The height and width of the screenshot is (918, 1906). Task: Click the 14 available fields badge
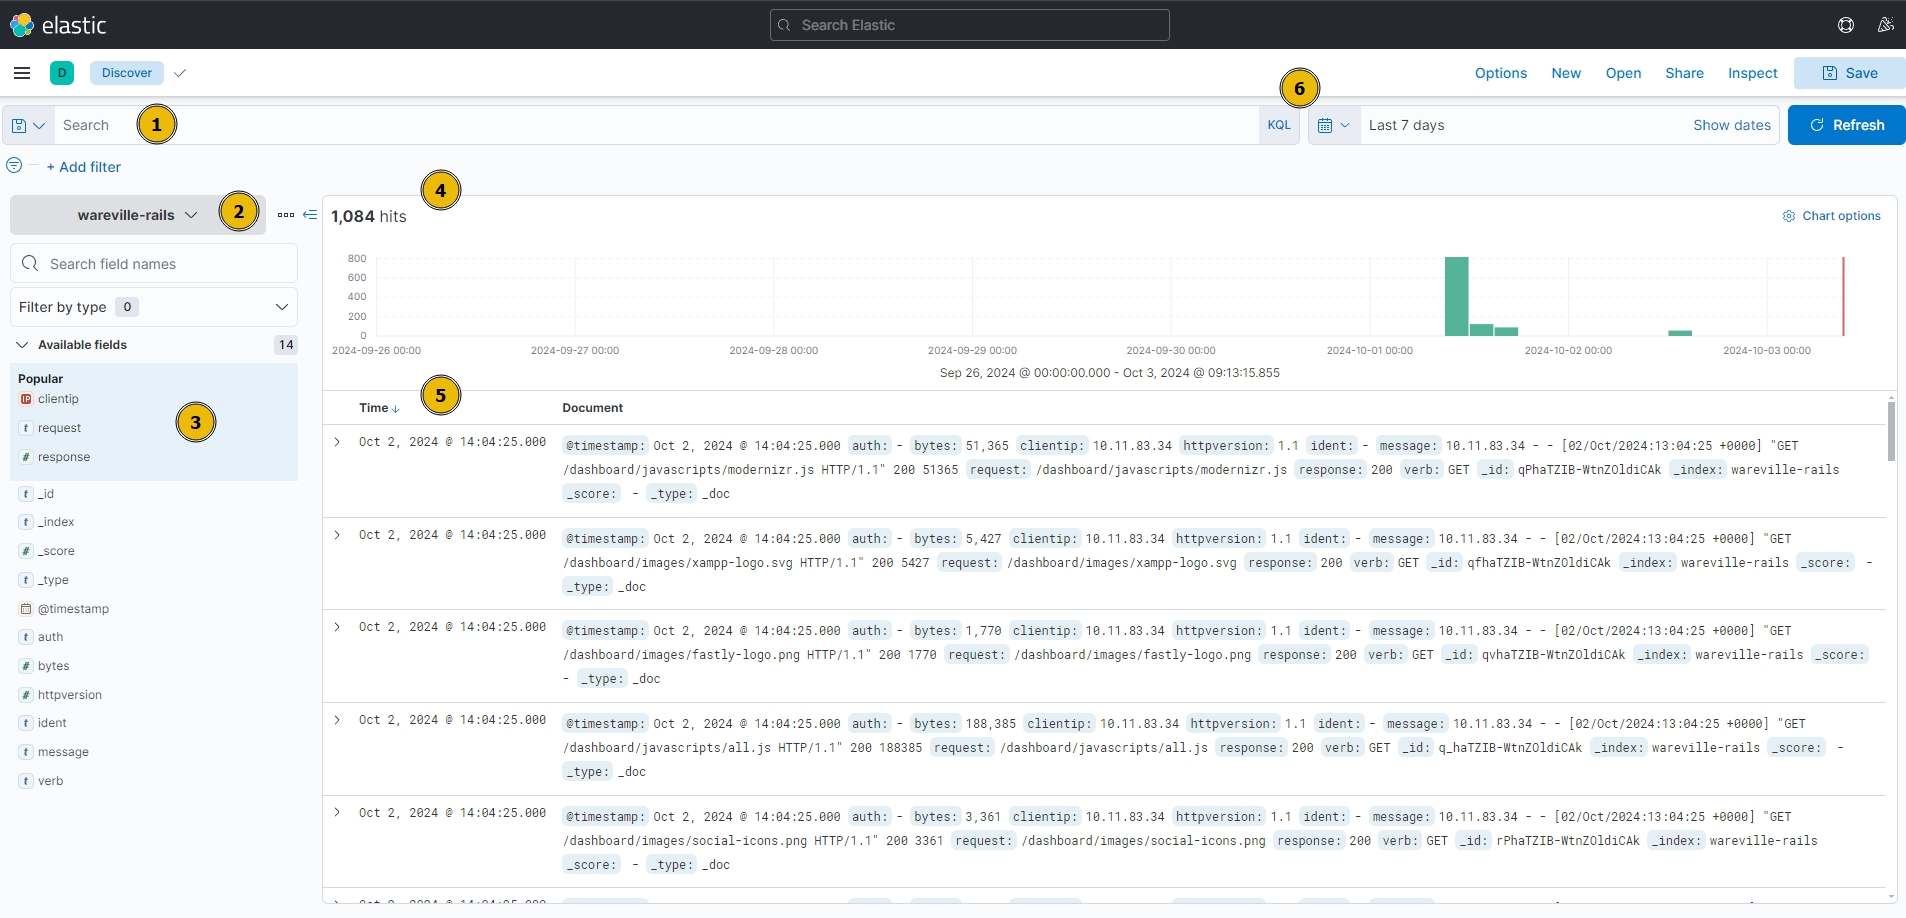coord(286,345)
